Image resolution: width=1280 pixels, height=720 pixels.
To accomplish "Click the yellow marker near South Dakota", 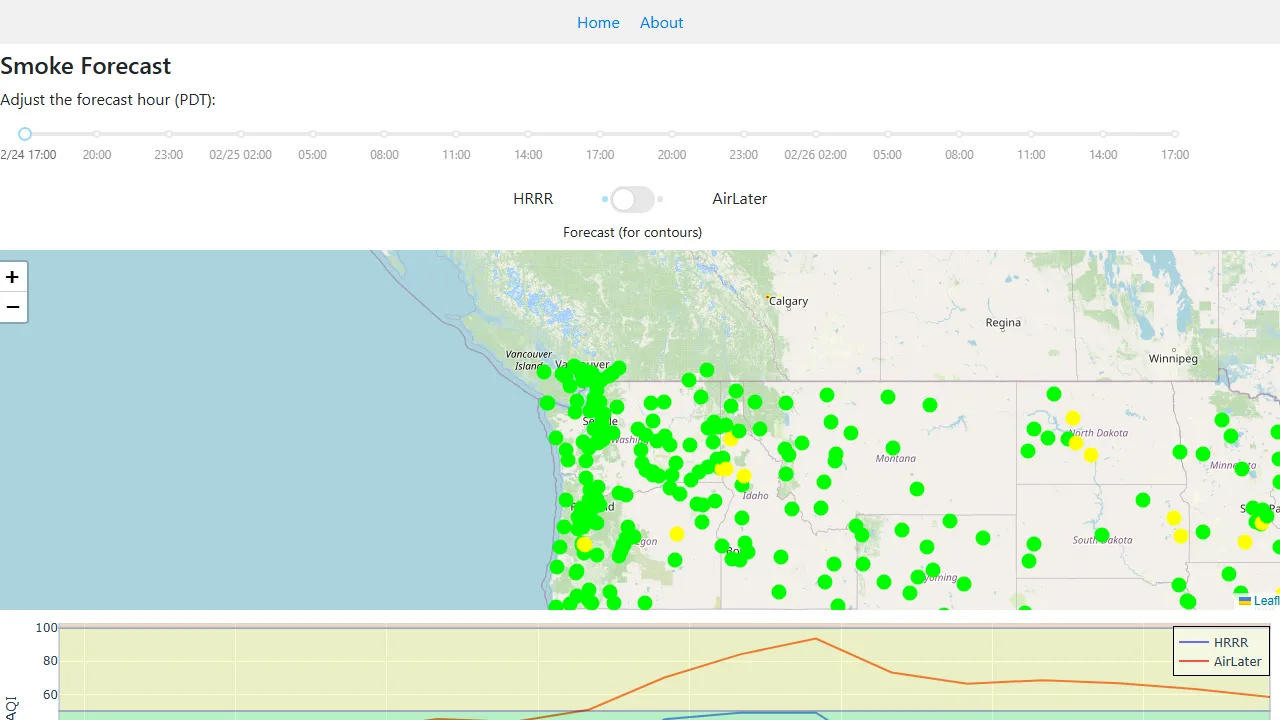I will (1173, 519).
